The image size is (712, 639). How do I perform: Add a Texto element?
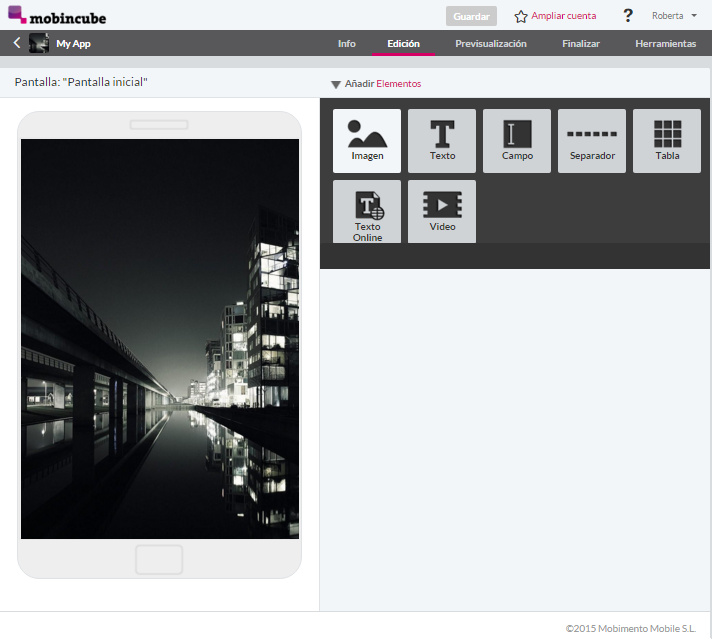click(x=442, y=141)
